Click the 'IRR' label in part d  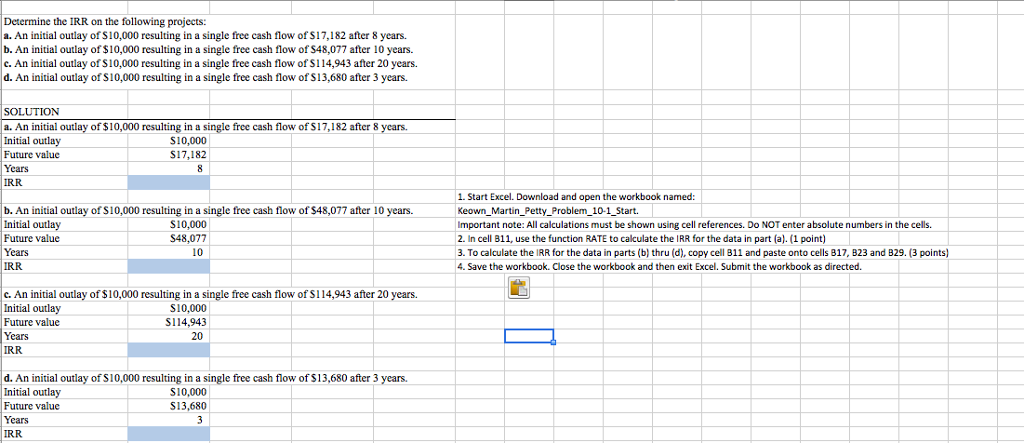click(x=12, y=434)
